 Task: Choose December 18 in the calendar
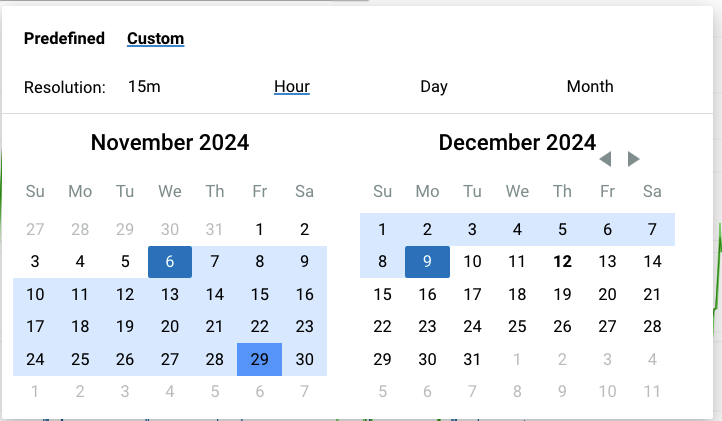517,294
